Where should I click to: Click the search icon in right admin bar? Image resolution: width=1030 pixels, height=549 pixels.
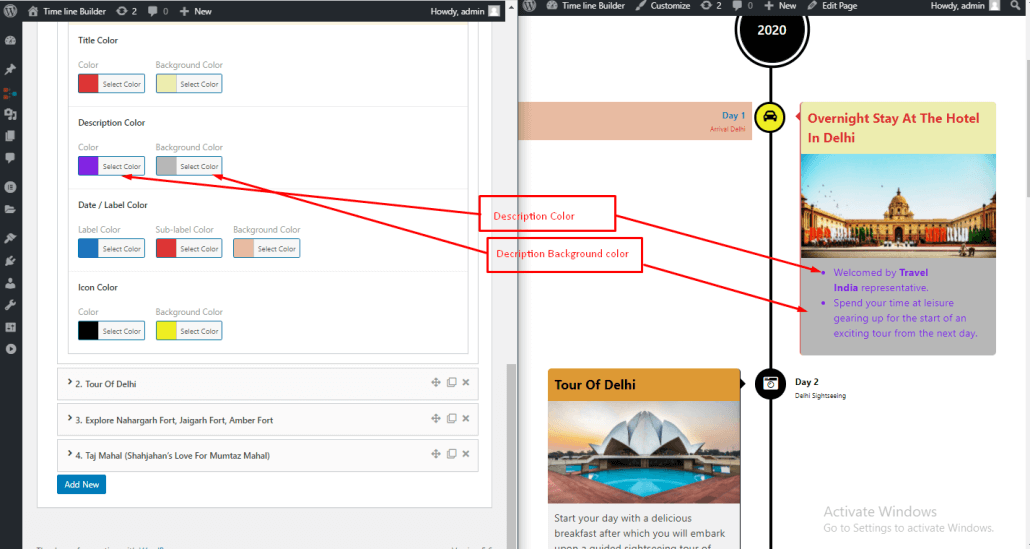1015,6
